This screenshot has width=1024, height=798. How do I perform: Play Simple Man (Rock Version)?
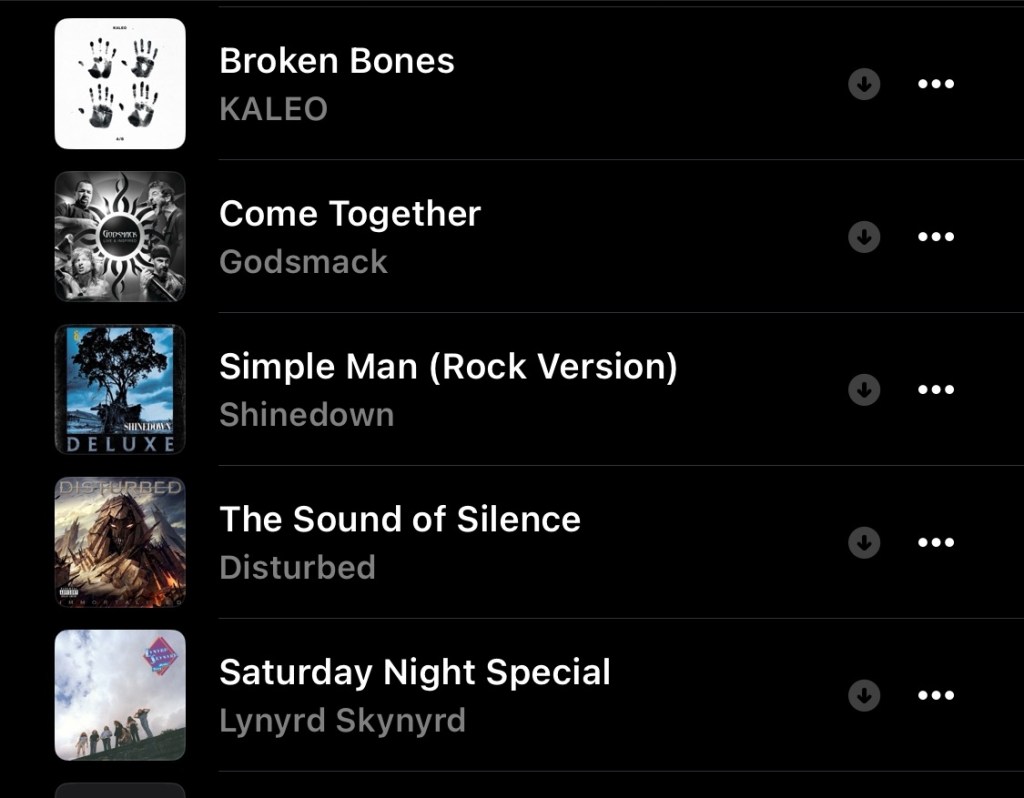click(448, 368)
